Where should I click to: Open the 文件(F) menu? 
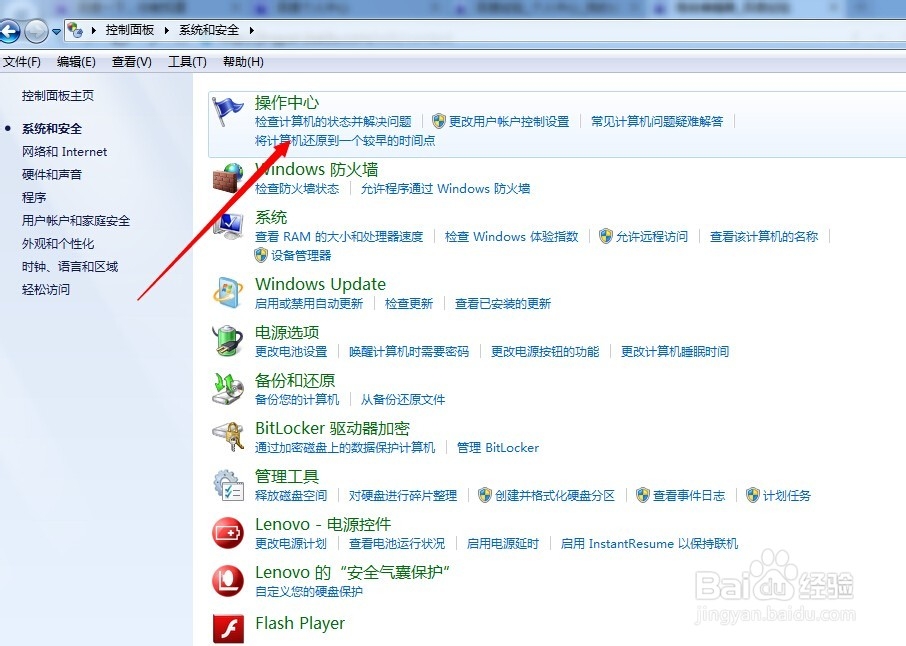22,62
